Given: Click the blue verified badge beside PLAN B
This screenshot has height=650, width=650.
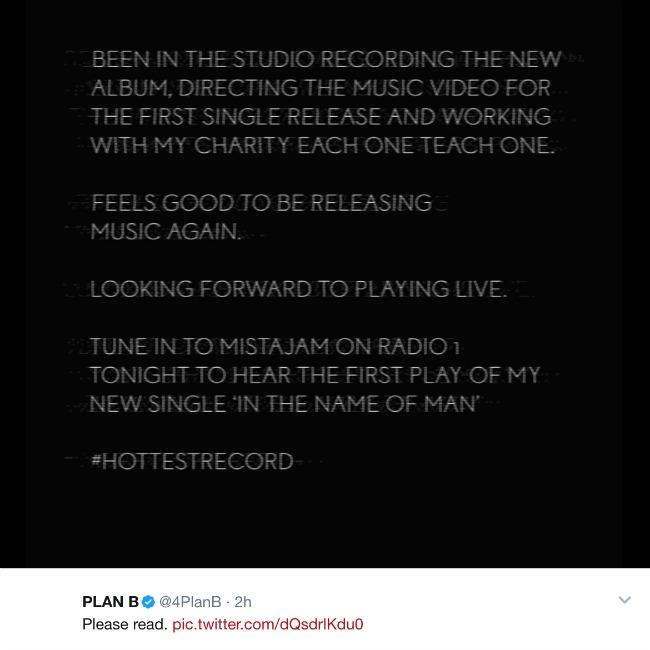Looking at the screenshot, I should [x=148, y=602].
